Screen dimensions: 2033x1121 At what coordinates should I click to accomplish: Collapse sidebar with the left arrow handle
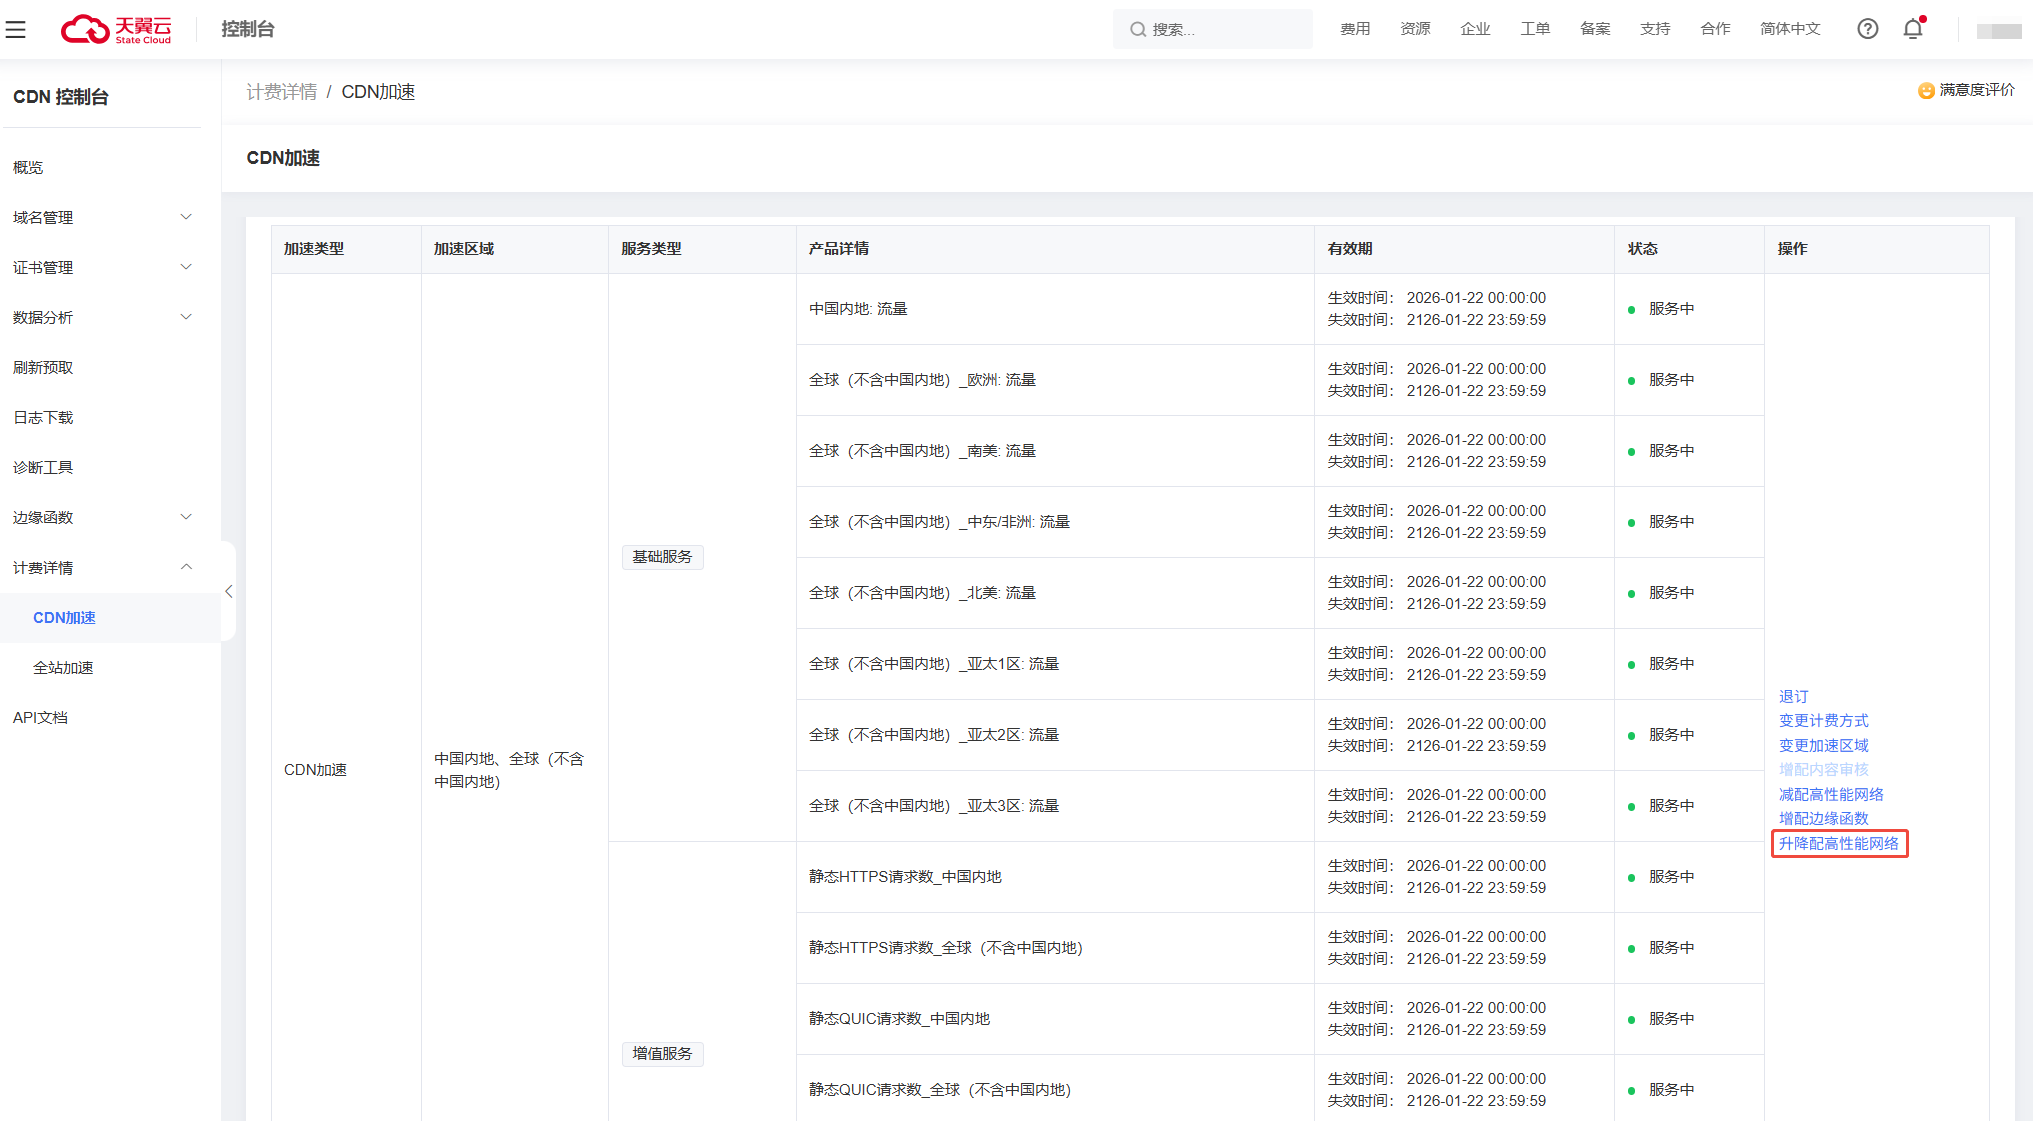coord(229,591)
